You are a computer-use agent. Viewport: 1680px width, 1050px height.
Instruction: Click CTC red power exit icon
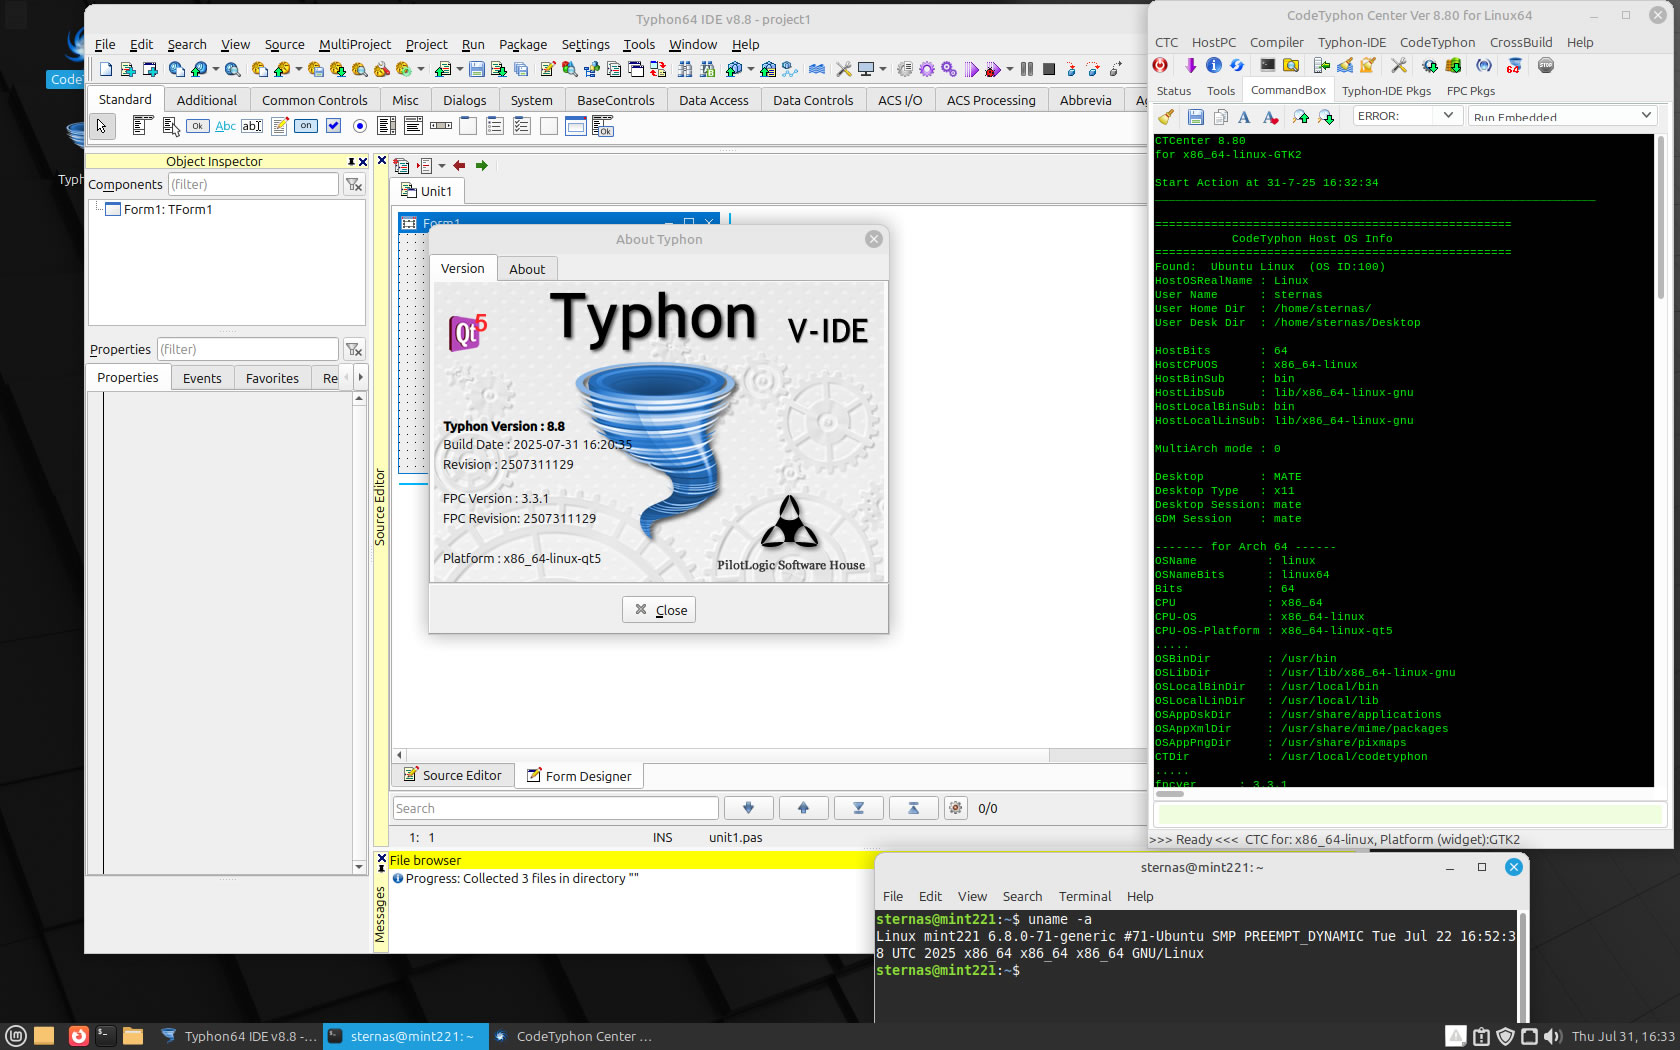(x=1160, y=65)
